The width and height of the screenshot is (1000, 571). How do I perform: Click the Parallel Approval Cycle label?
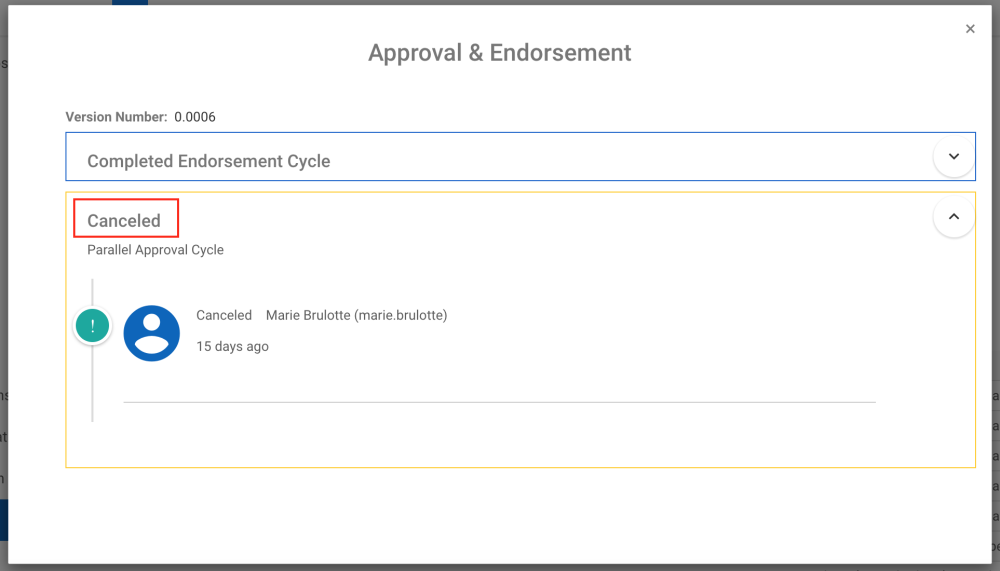[155, 250]
